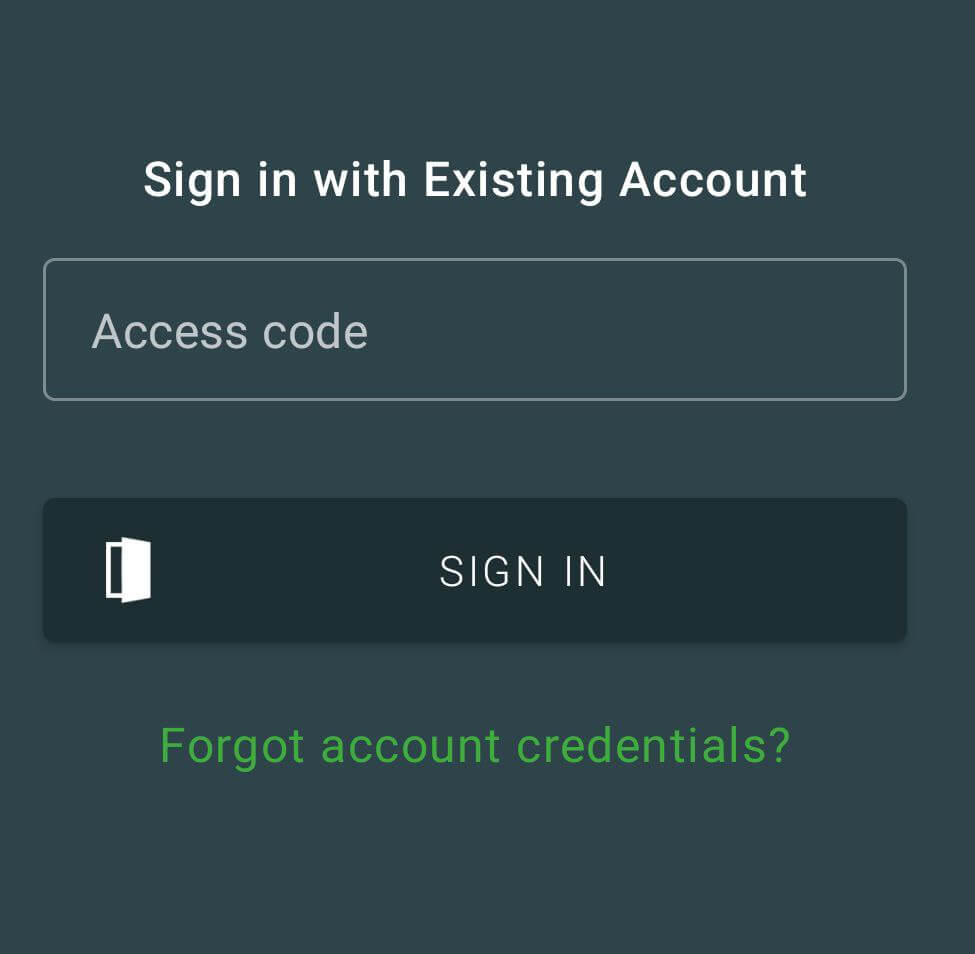Click the Access code input field
975x954 pixels.
coord(474,330)
